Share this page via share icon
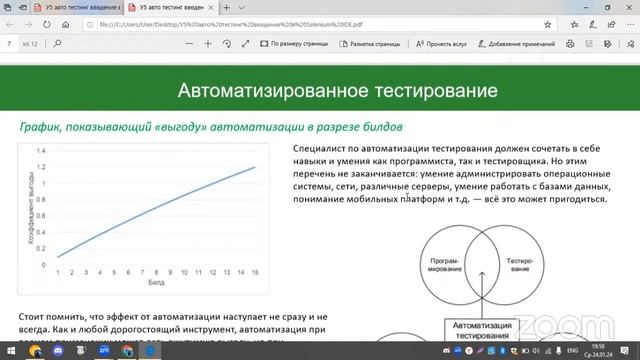 point(611,24)
